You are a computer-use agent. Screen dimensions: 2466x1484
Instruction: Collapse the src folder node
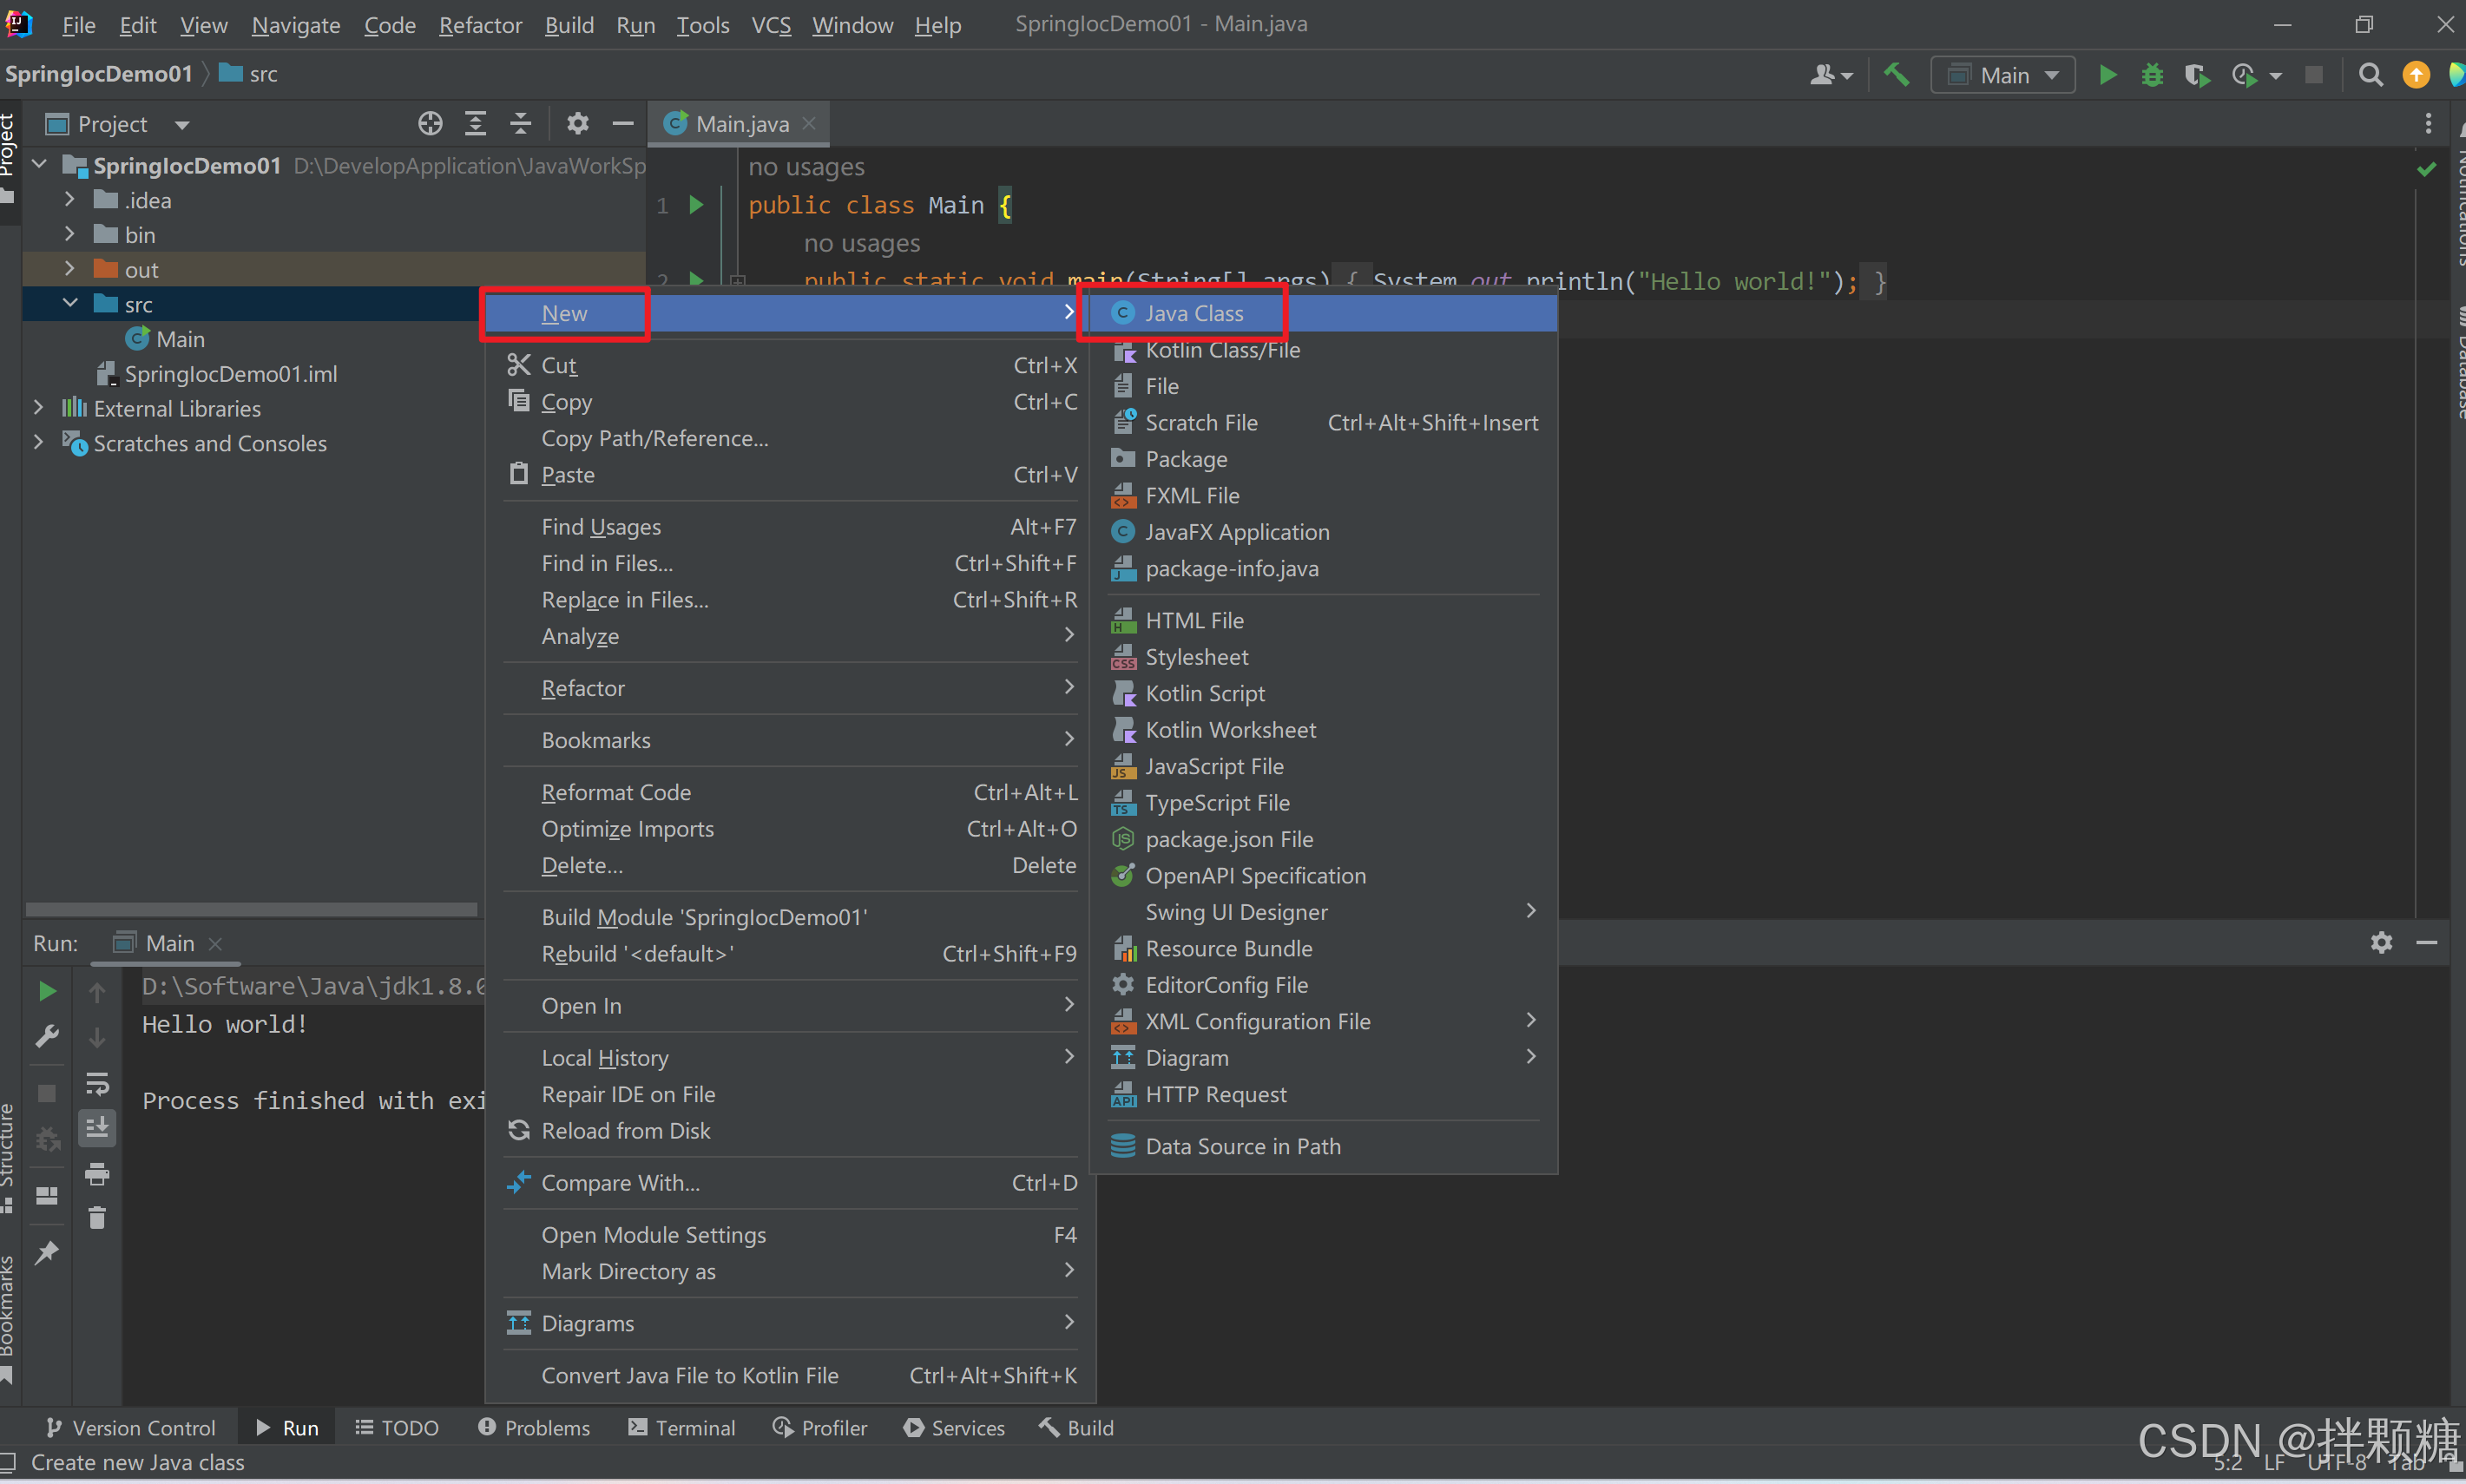(x=70, y=303)
